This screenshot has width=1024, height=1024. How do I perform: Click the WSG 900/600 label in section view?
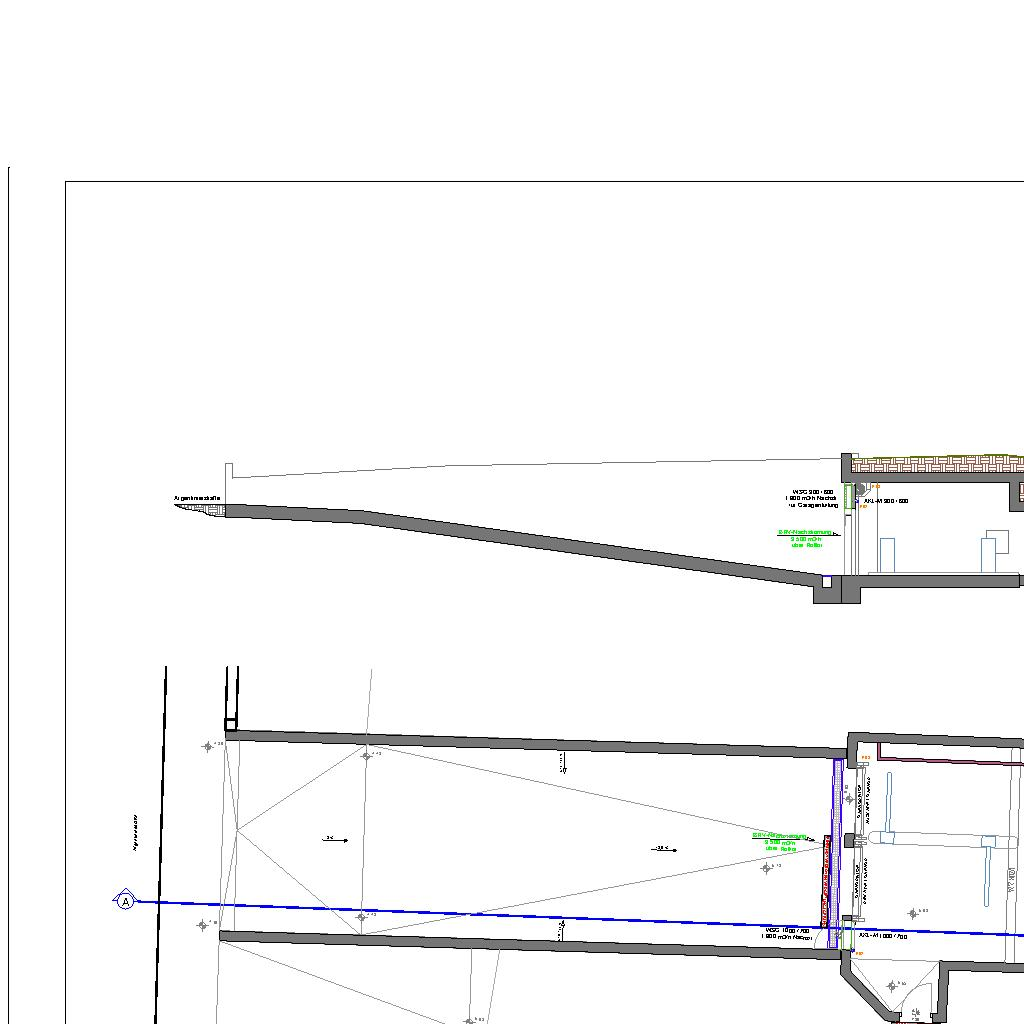pyautogui.click(x=813, y=492)
